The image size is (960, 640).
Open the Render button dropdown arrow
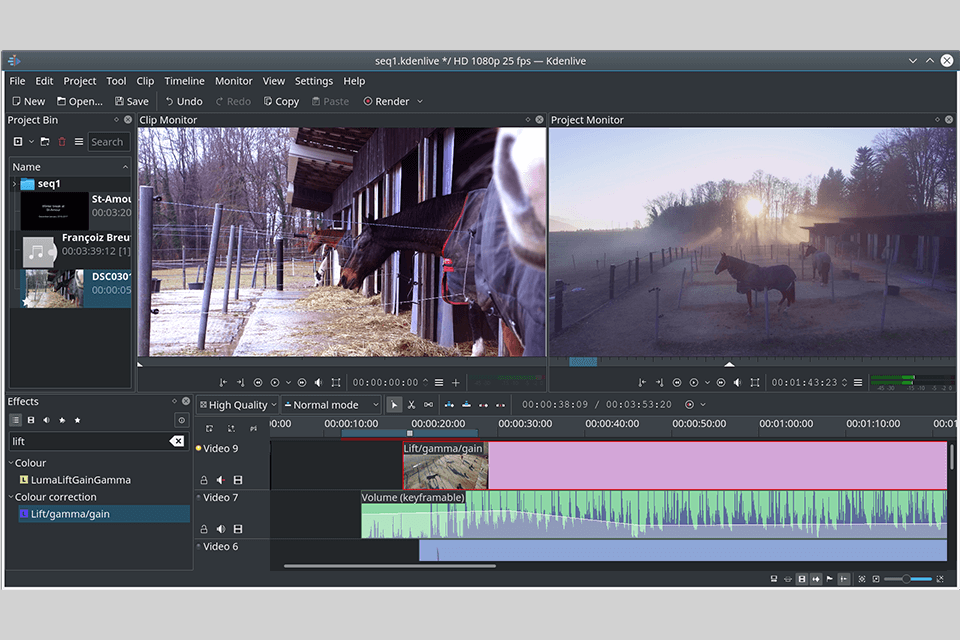coord(420,102)
